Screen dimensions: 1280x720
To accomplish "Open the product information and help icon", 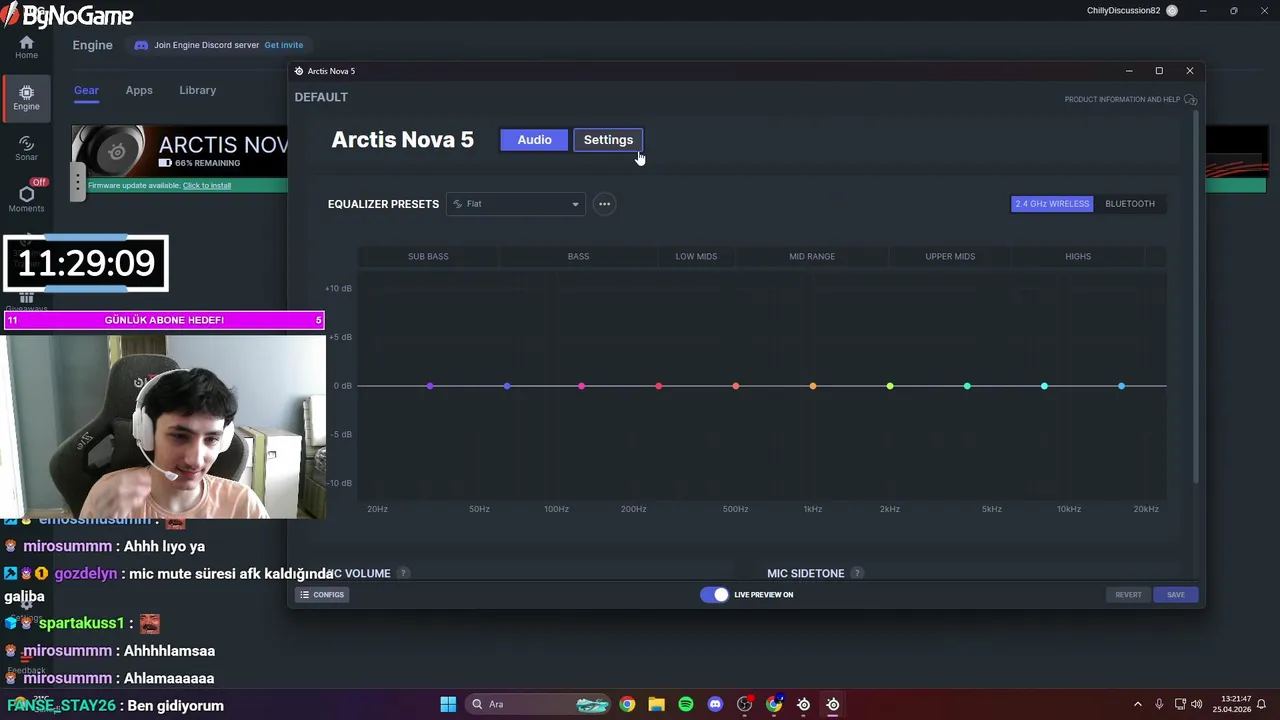I will [1190, 100].
